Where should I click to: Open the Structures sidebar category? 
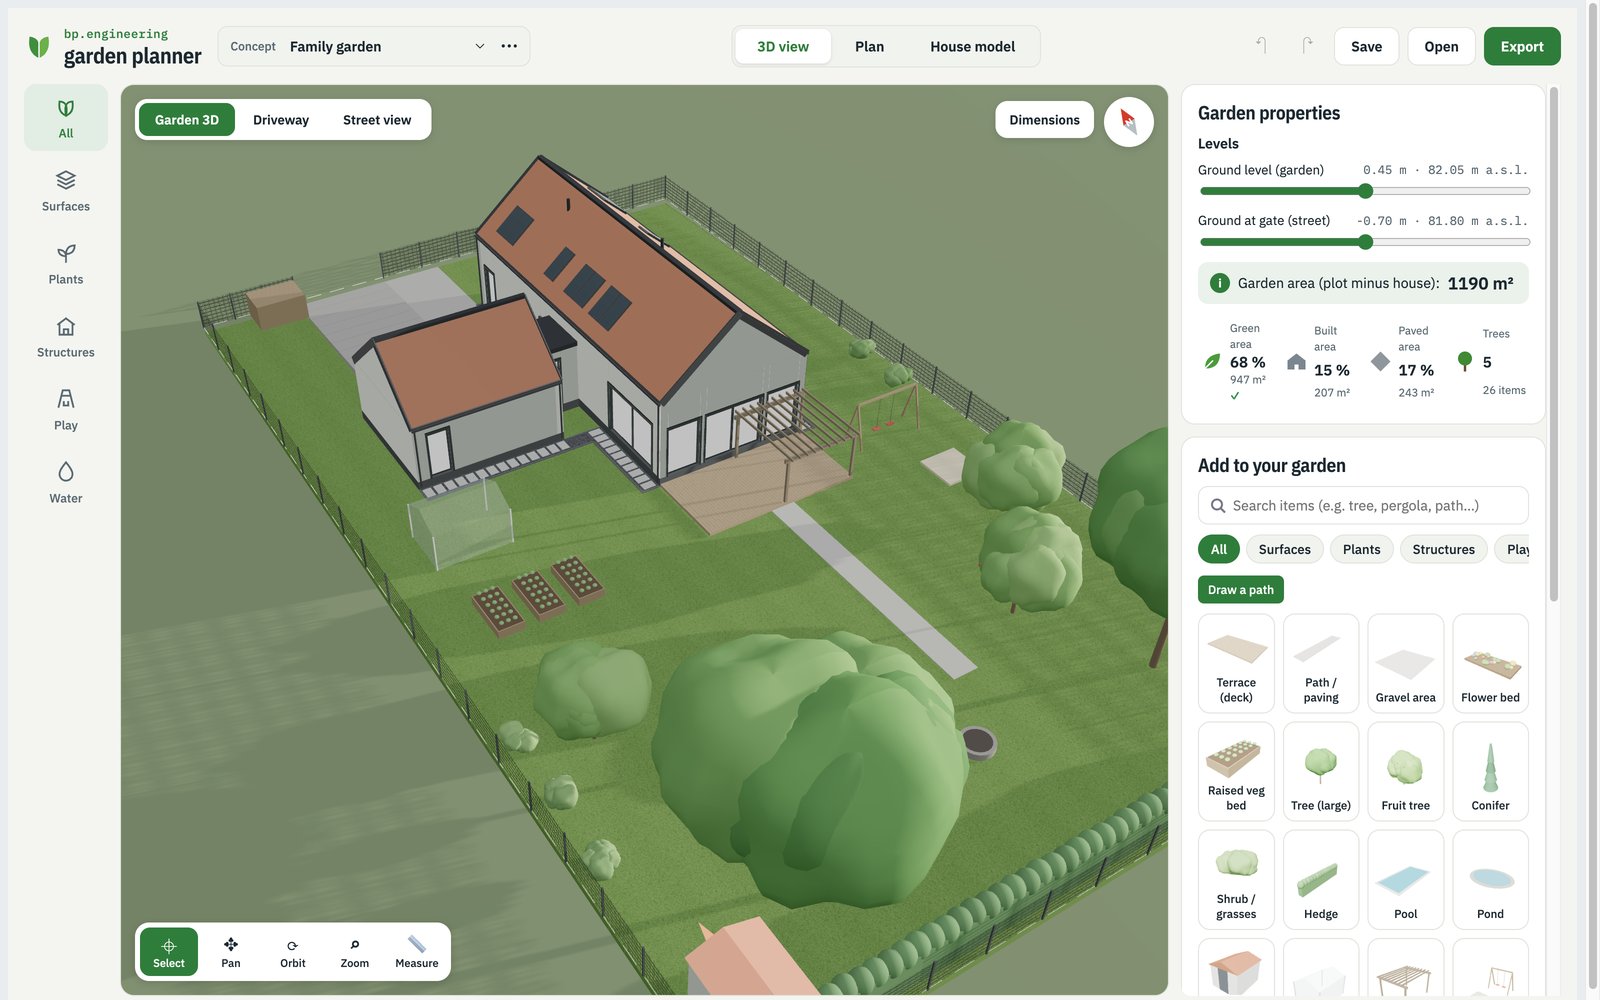click(x=66, y=337)
